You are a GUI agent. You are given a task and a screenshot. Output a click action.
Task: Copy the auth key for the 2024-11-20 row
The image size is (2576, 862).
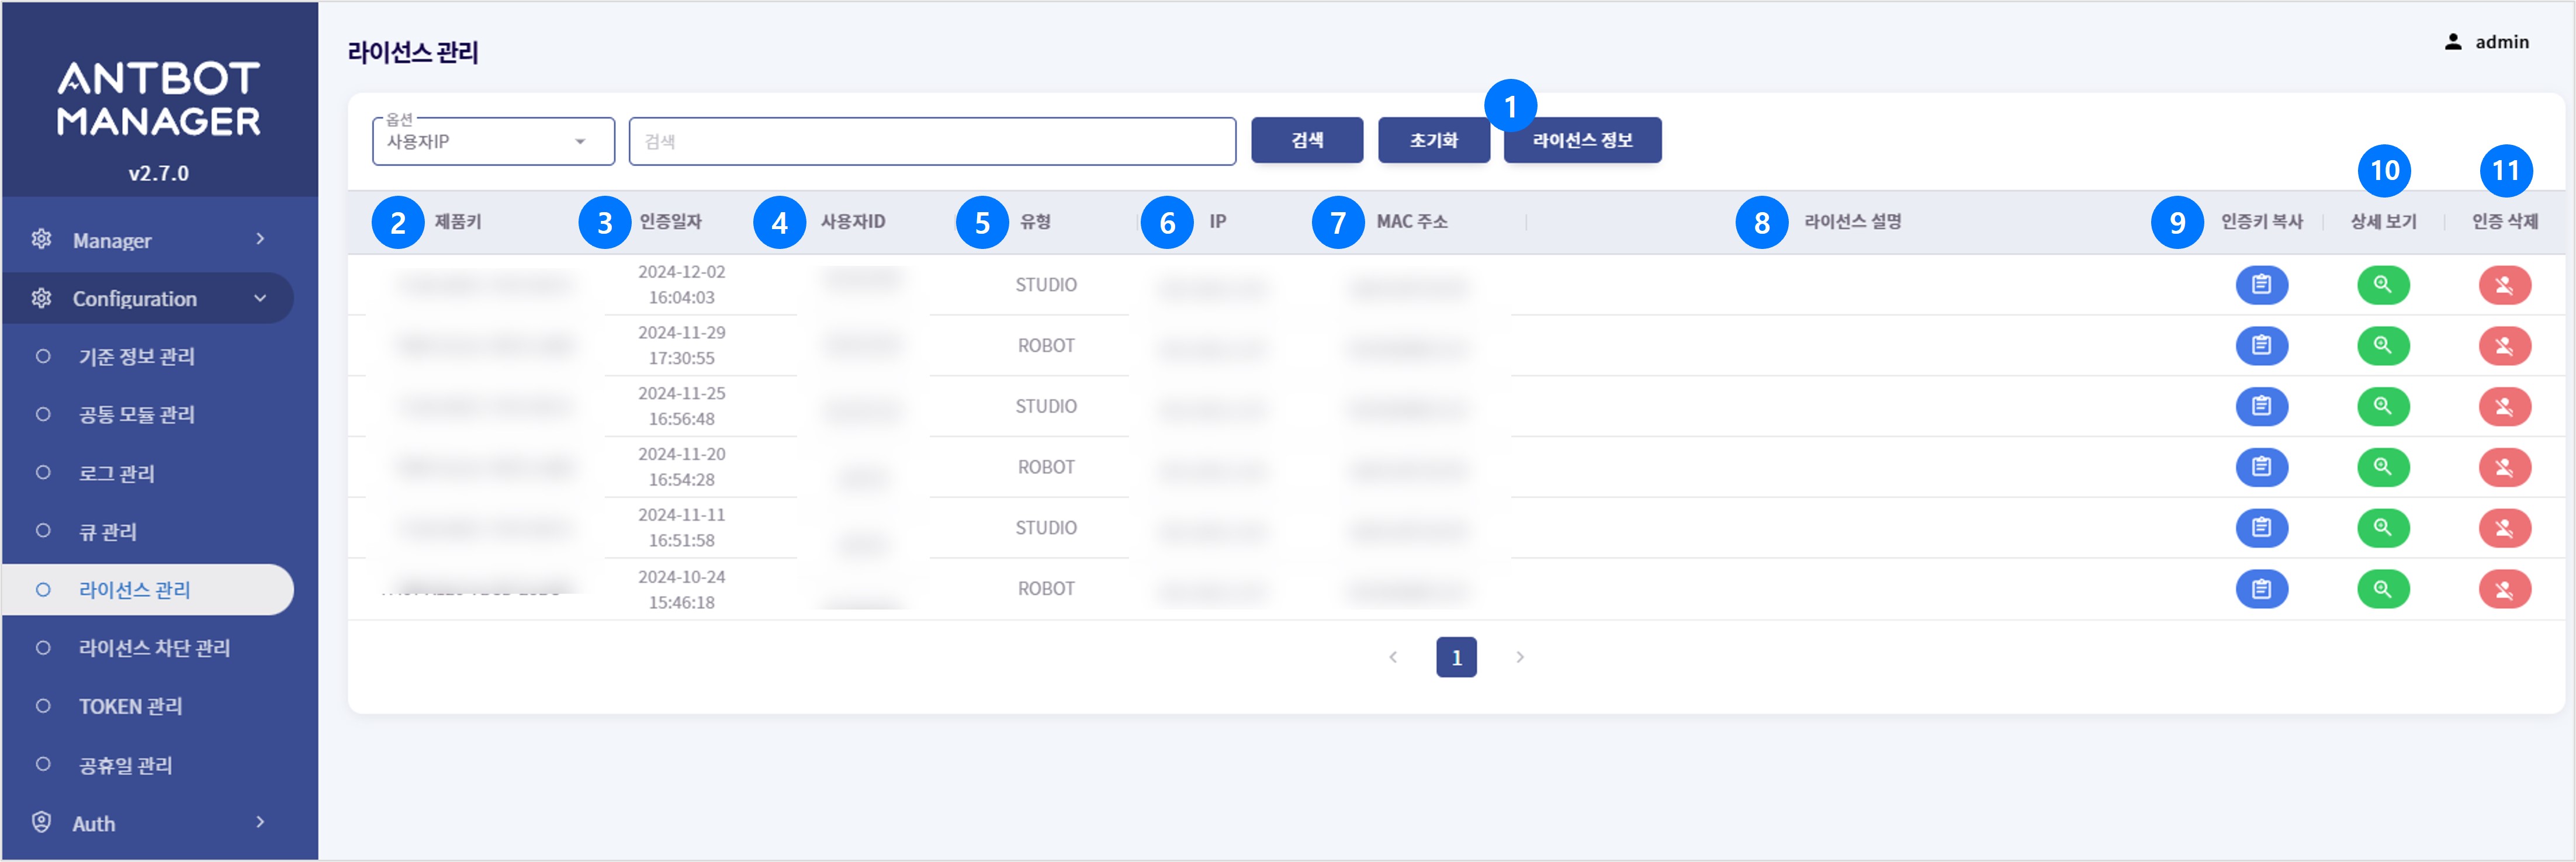2261,467
